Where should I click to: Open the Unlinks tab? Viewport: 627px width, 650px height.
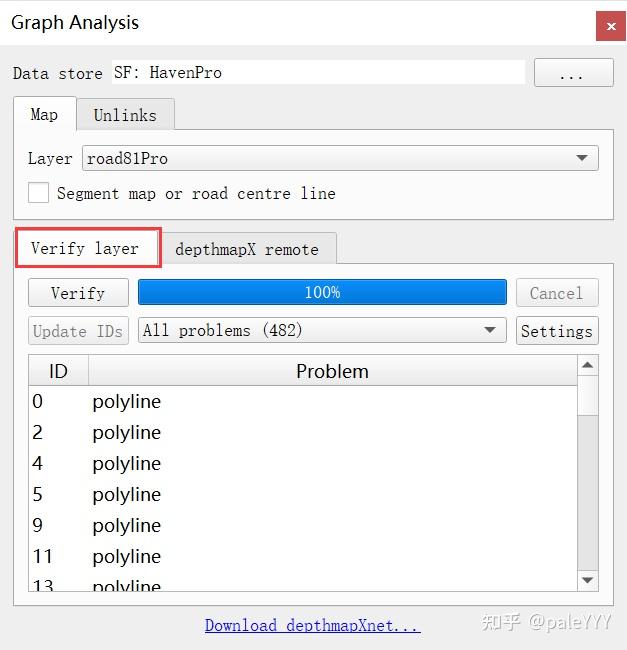tap(125, 115)
